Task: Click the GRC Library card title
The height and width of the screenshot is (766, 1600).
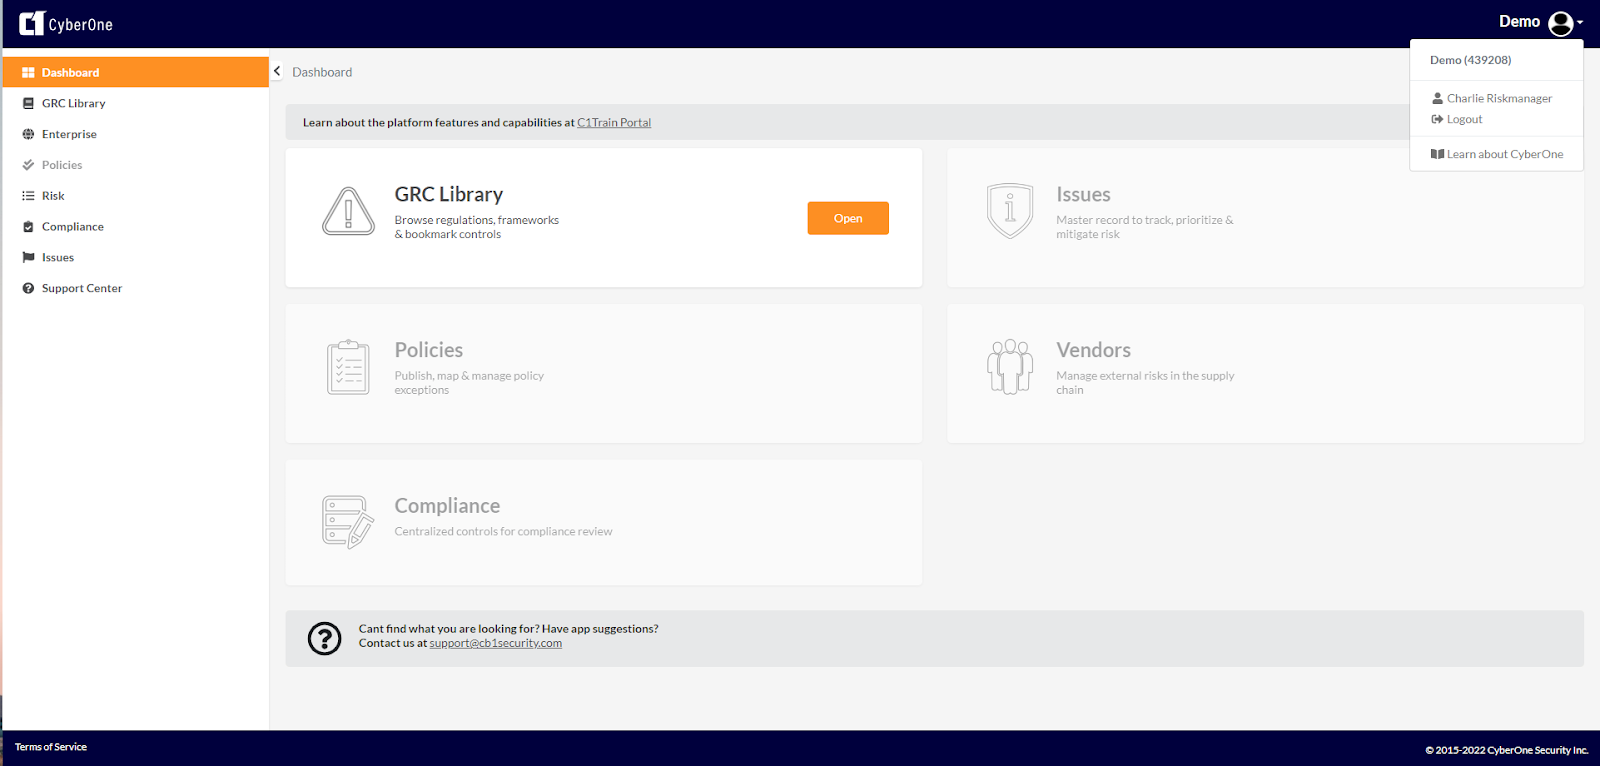Action: (x=449, y=195)
